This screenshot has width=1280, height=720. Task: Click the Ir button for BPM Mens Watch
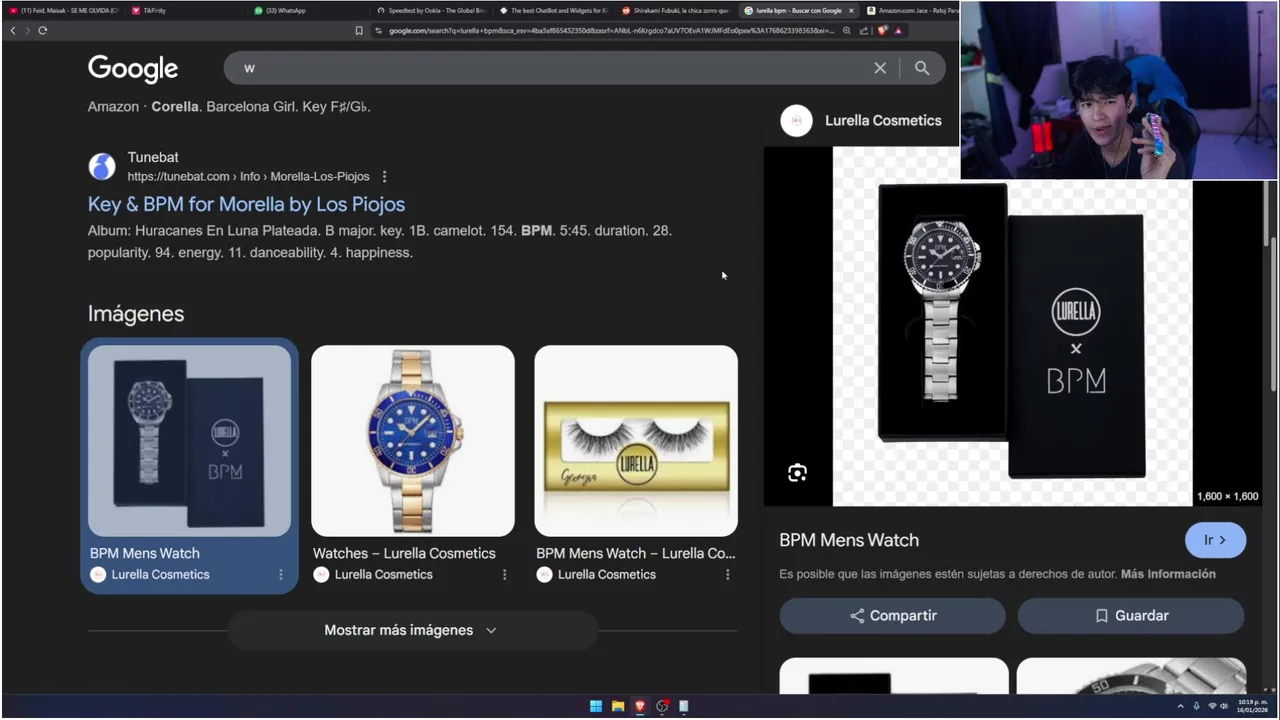click(1215, 540)
